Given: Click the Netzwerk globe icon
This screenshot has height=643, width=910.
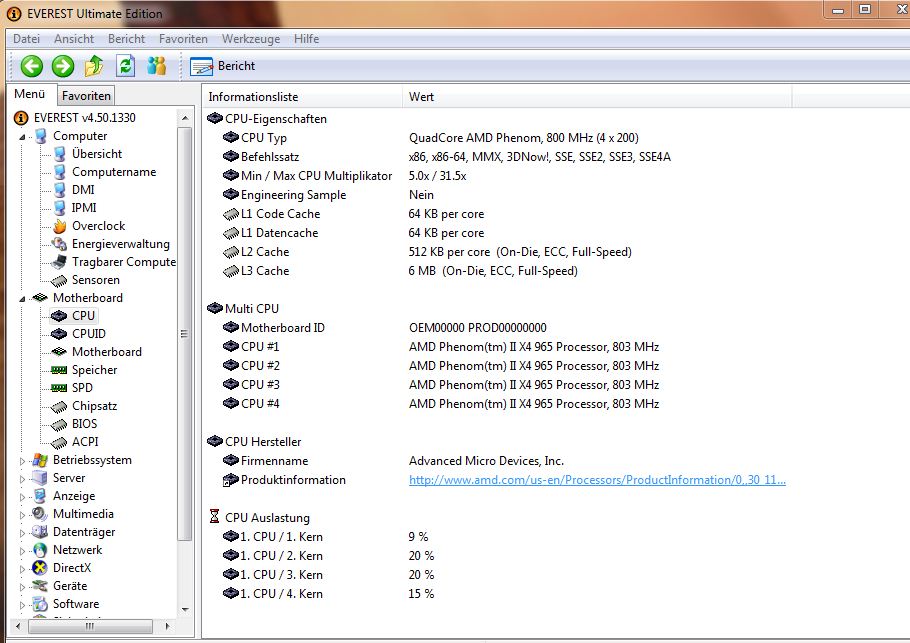Looking at the screenshot, I should pyautogui.click(x=40, y=550).
